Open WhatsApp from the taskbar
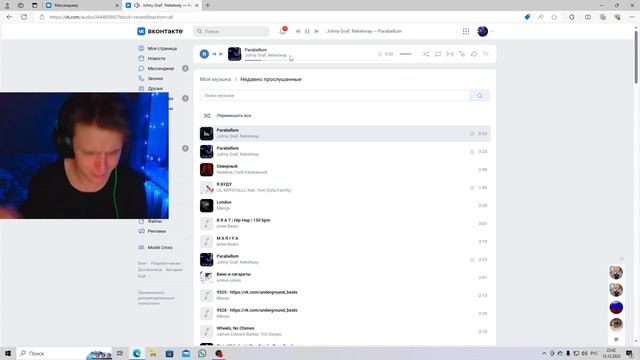The width and height of the screenshot is (640, 360). tap(202, 353)
